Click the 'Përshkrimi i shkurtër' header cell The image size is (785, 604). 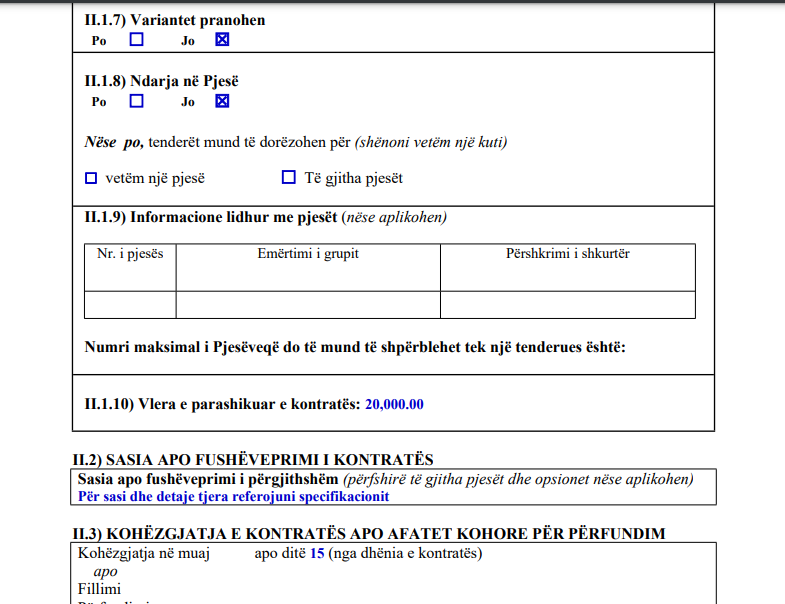pyautogui.click(x=568, y=267)
